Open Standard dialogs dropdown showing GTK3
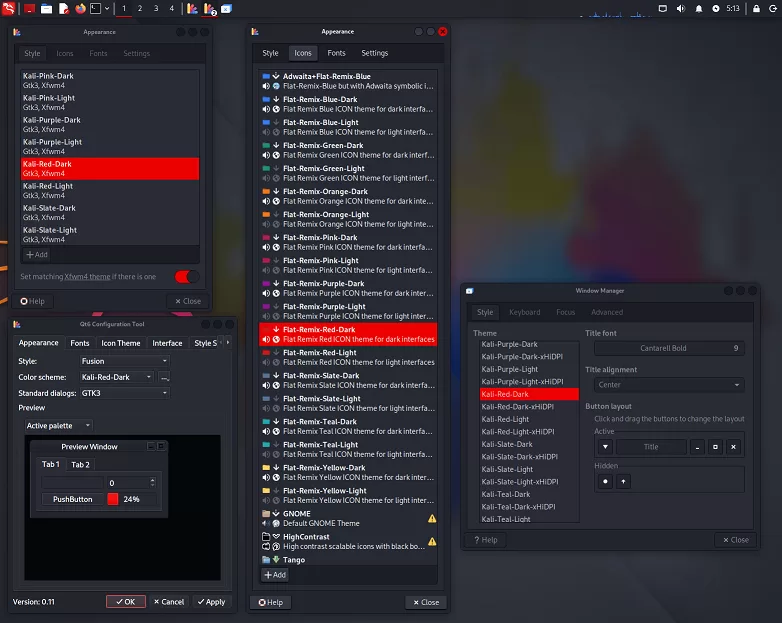This screenshot has width=782, height=623. [x=124, y=393]
